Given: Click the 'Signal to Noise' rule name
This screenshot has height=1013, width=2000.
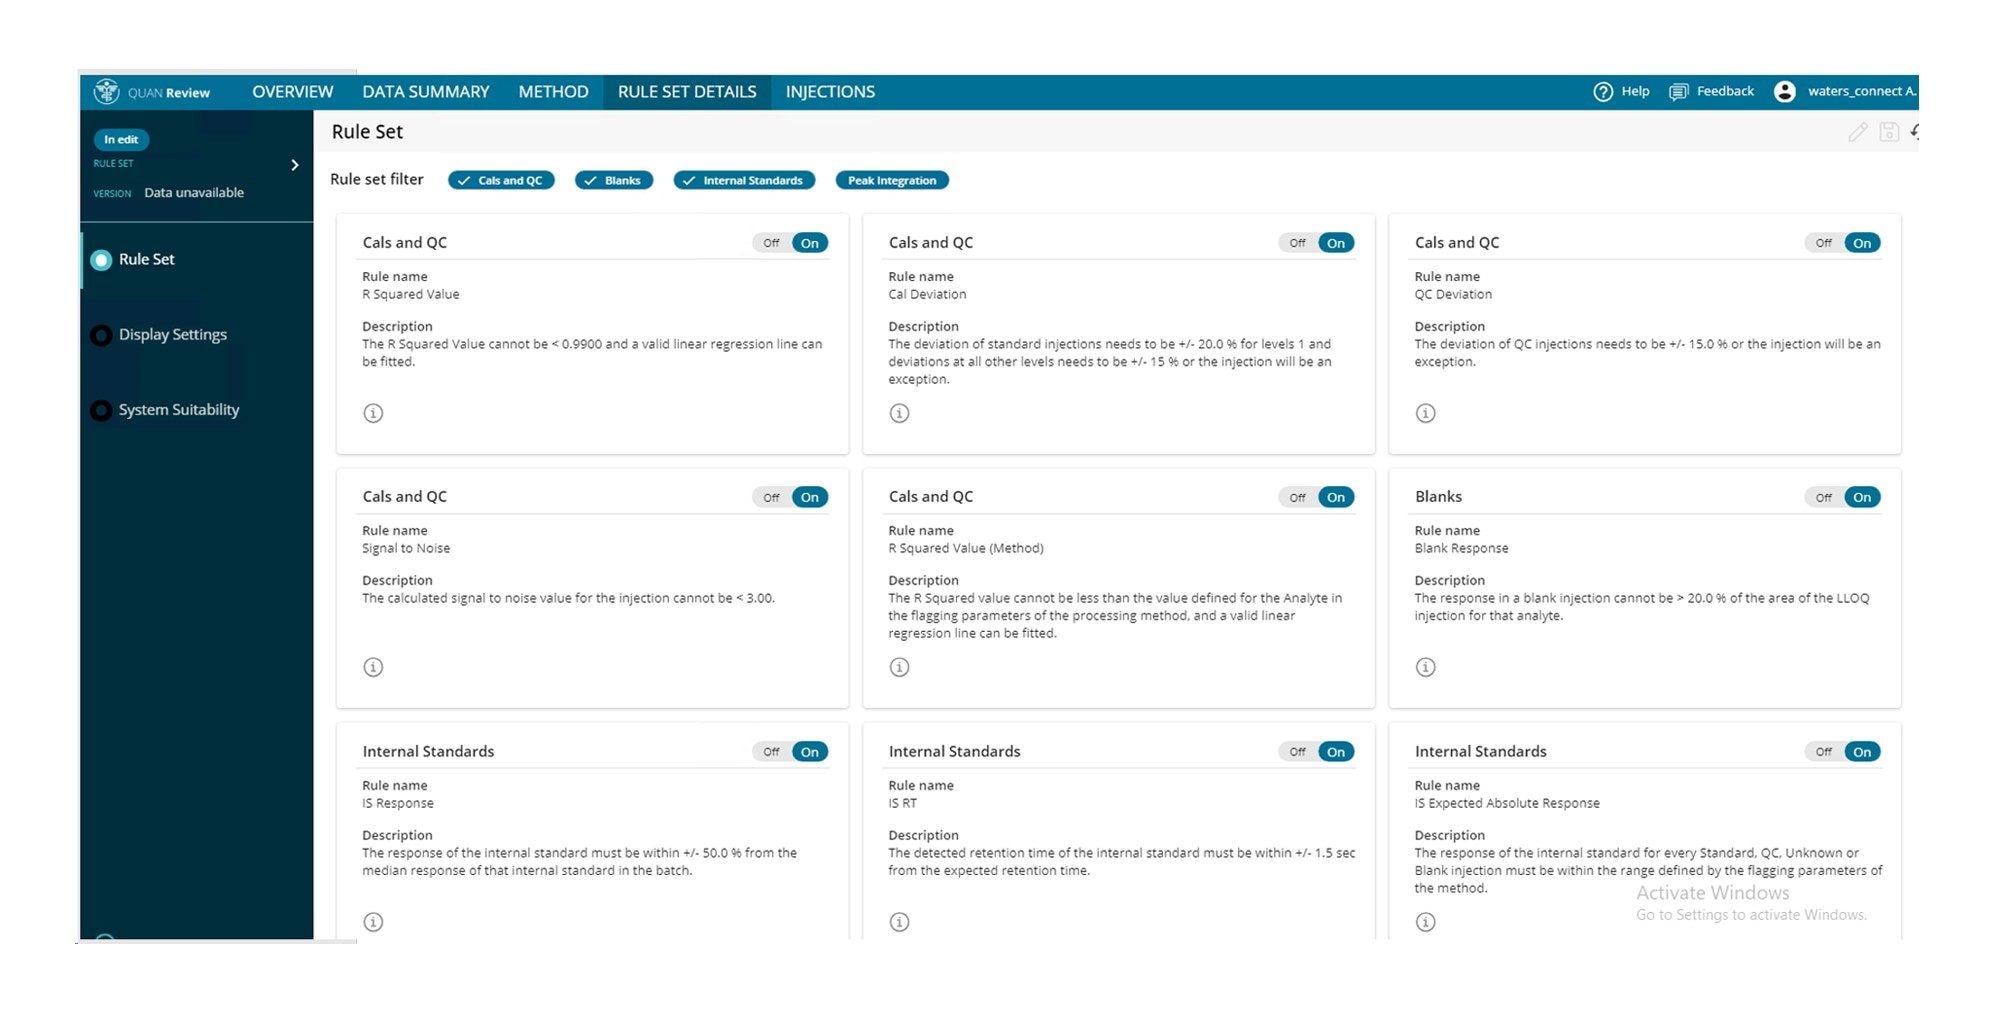Looking at the screenshot, I should [x=406, y=549].
